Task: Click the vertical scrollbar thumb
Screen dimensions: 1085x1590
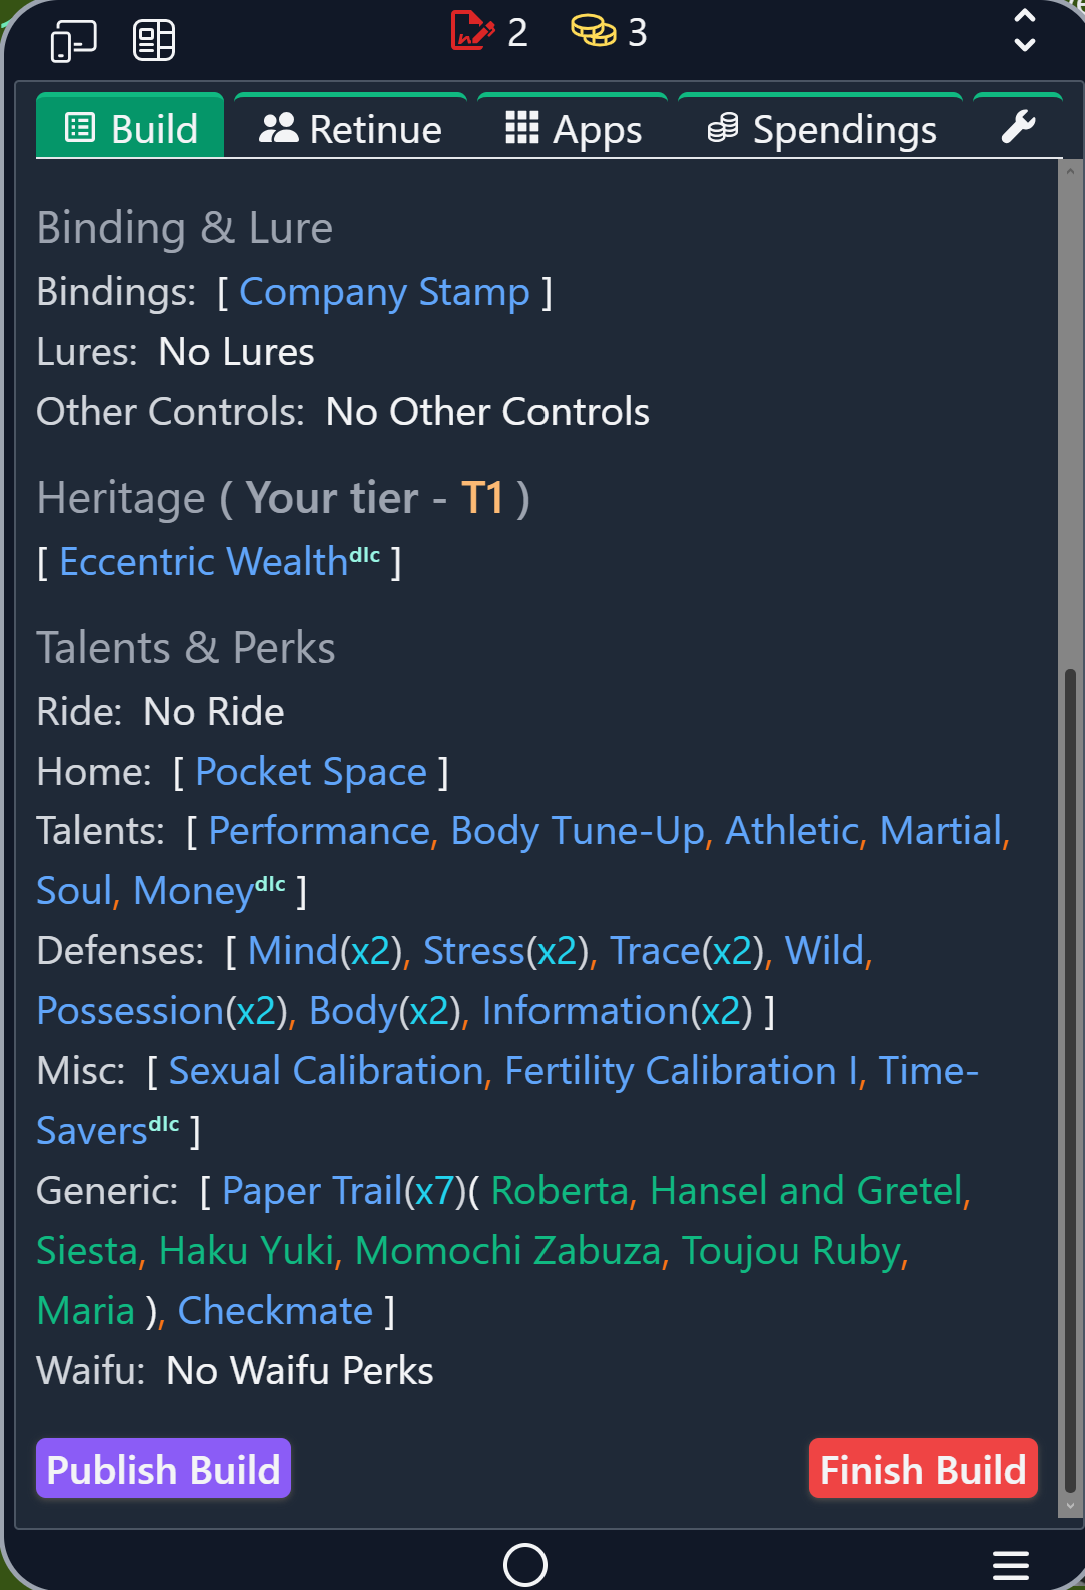Action: click(1070, 1080)
